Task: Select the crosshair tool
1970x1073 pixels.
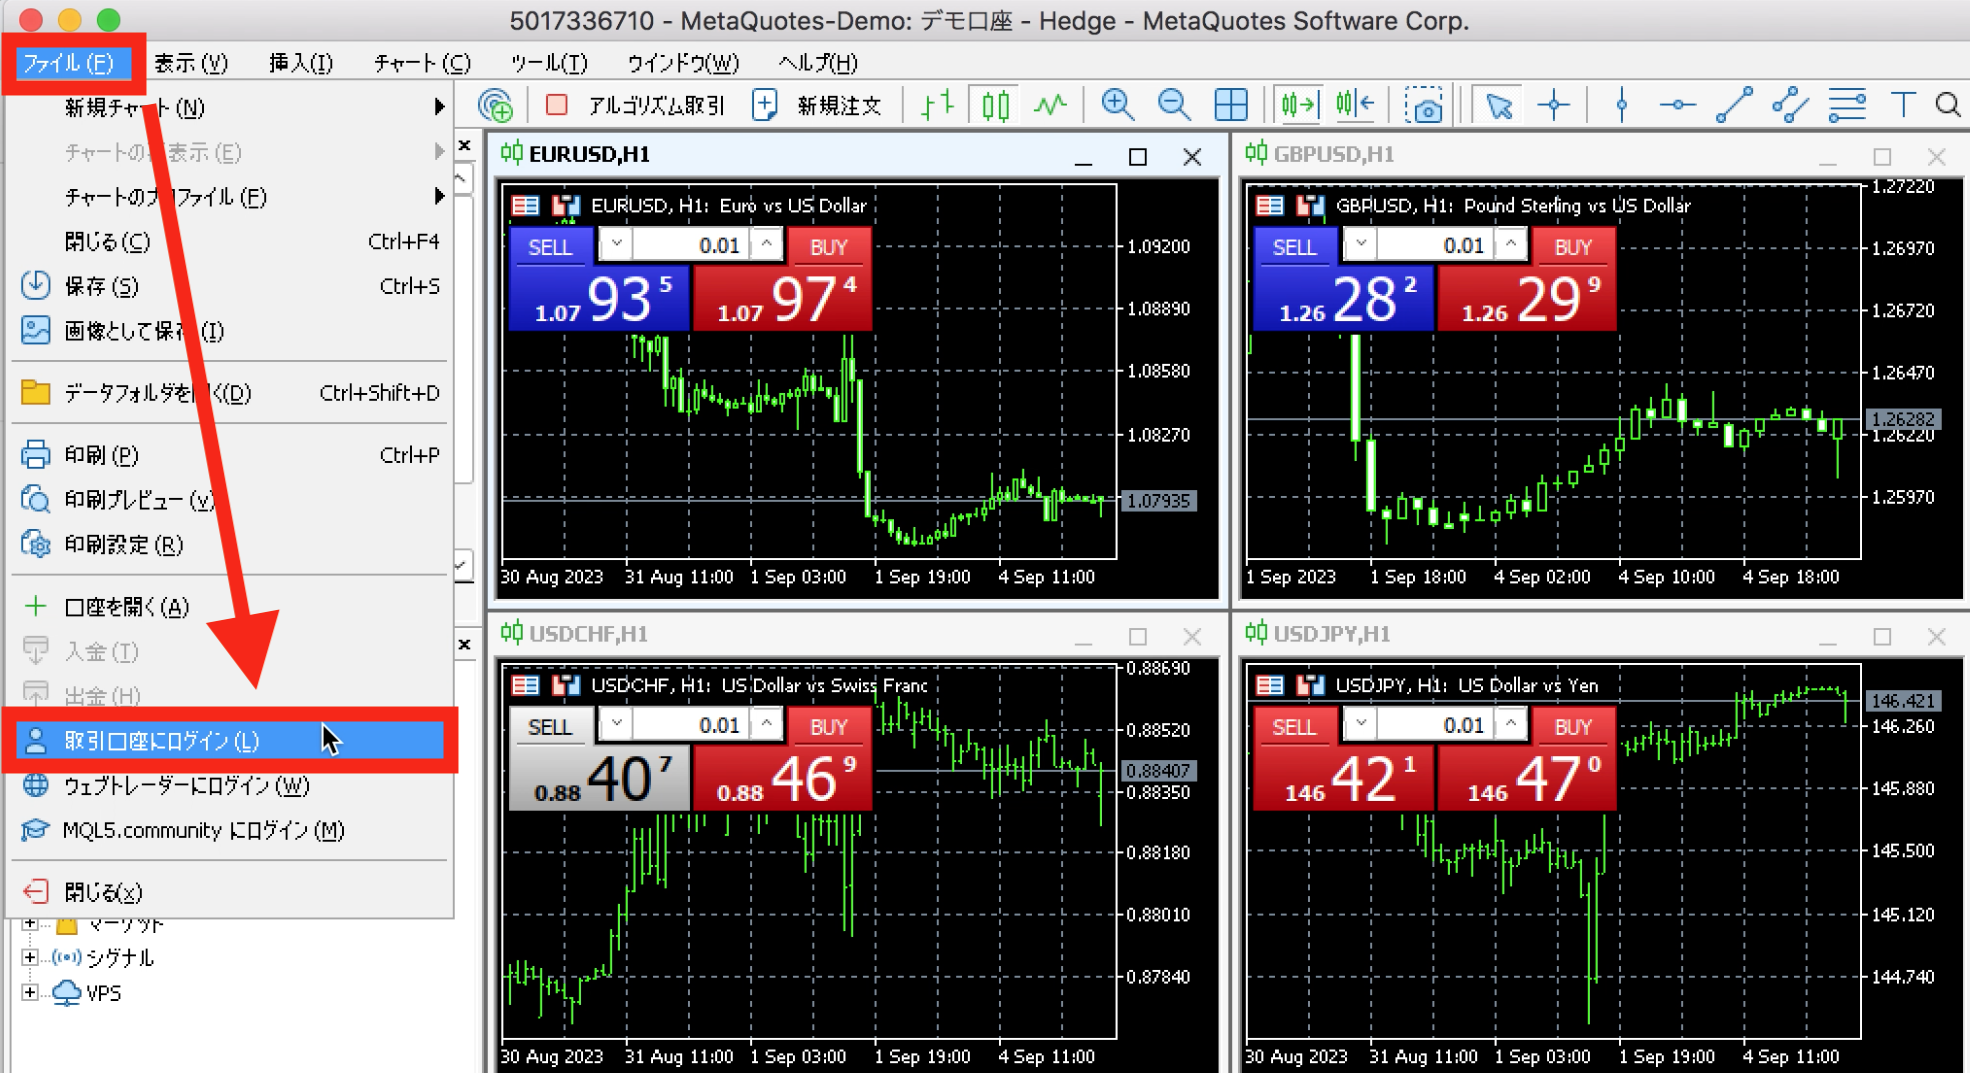Action: point(1554,105)
